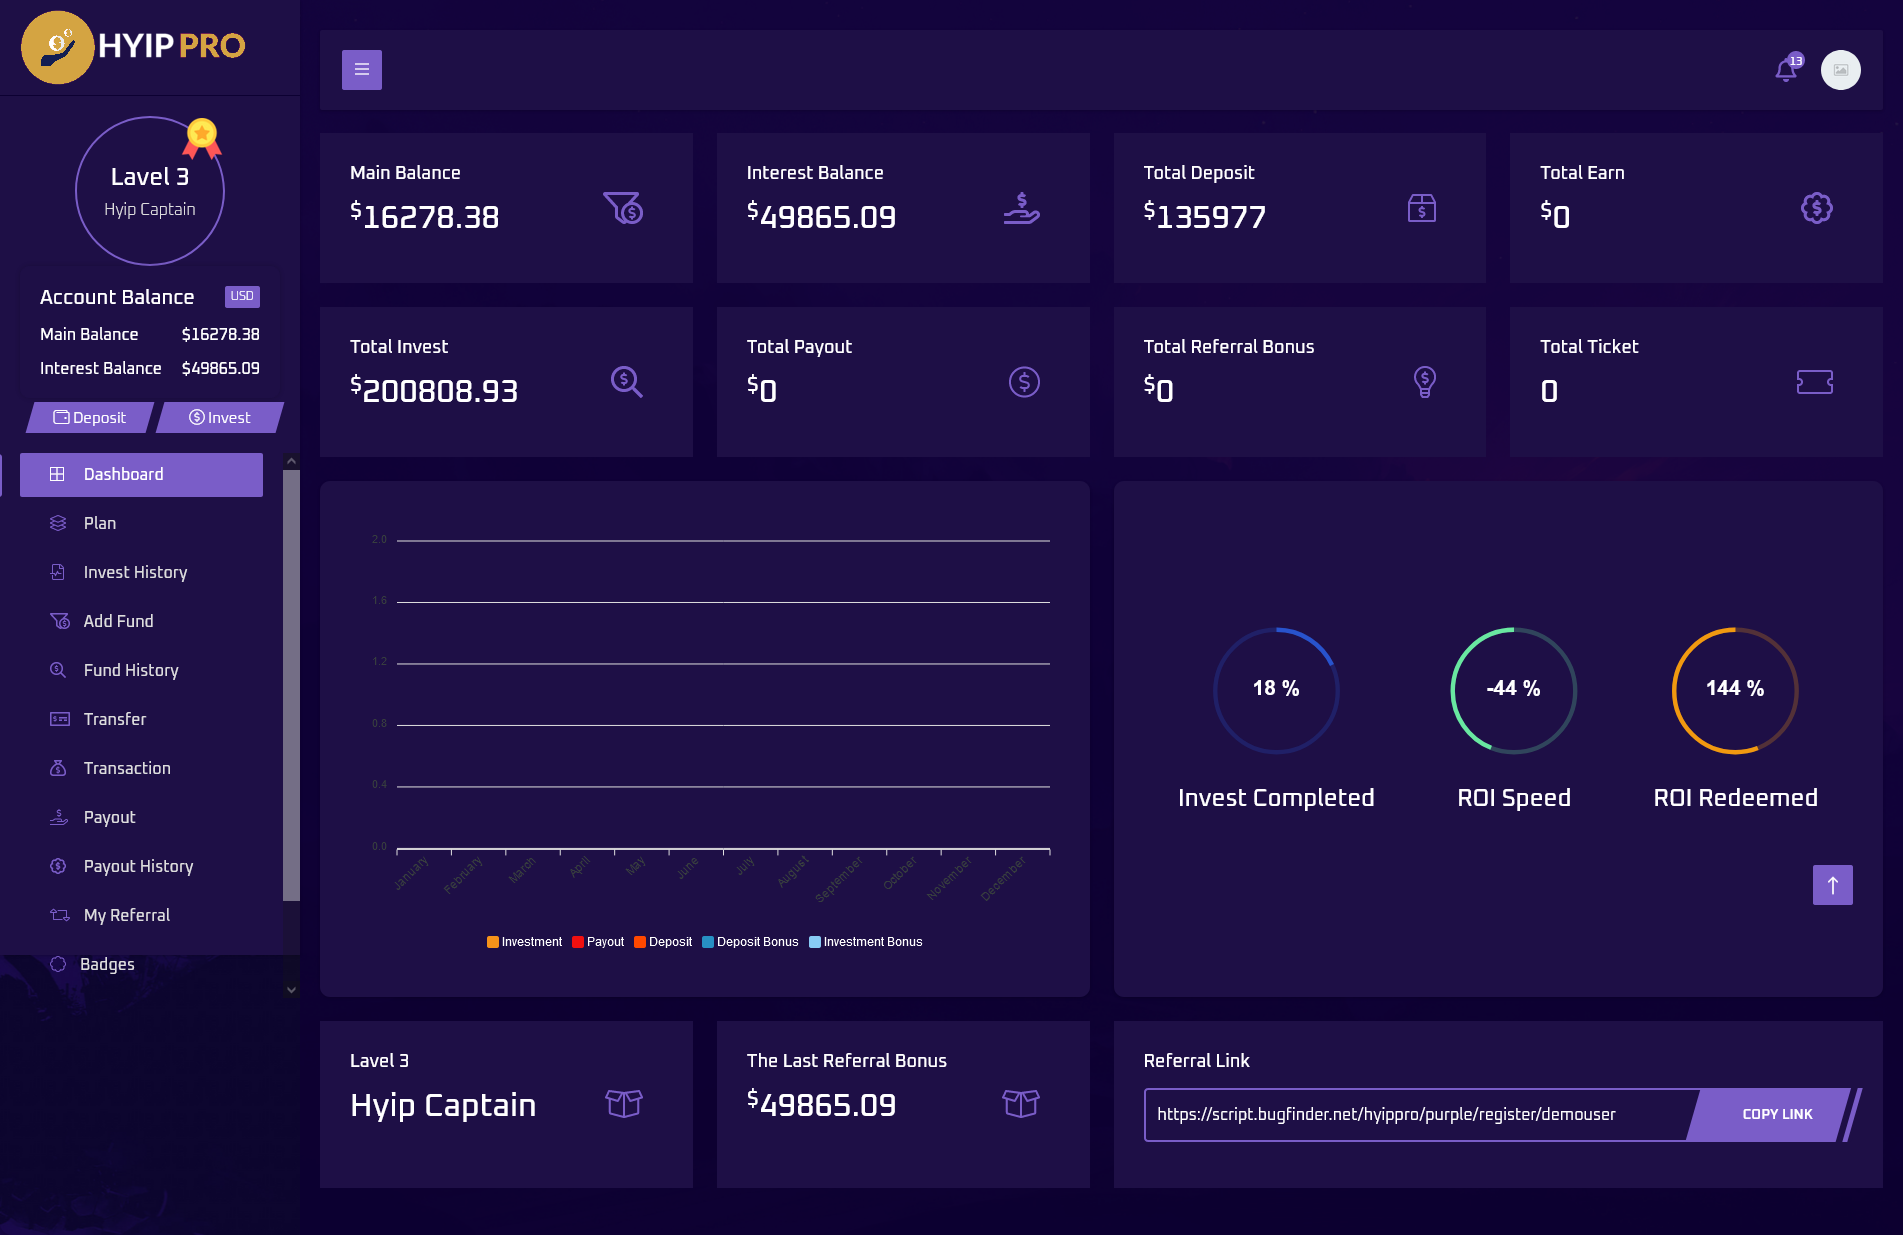1903x1235 pixels.
Task: Click the Total Invest magnifier icon
Action: [626, 382]
